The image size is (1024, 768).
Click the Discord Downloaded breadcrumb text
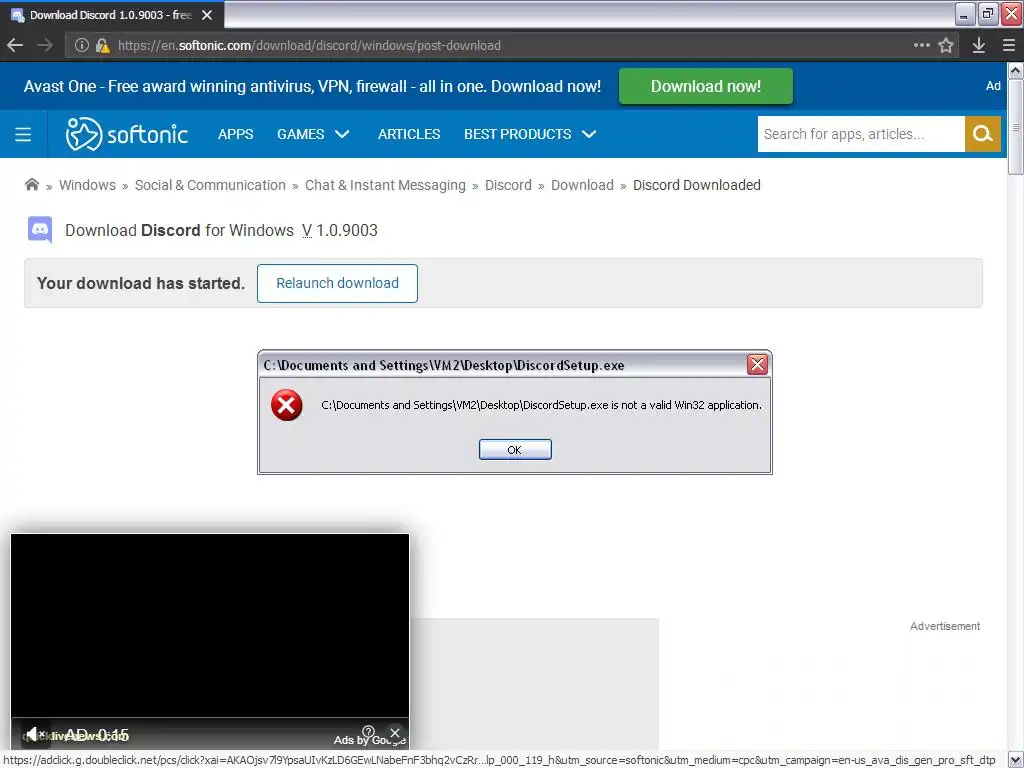coord(697,185)
